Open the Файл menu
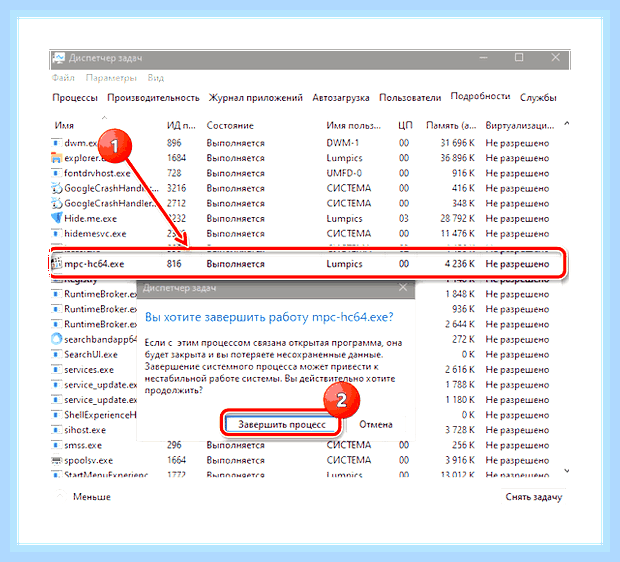The height and width of the screenshot is (562, 620). (63, 78)
